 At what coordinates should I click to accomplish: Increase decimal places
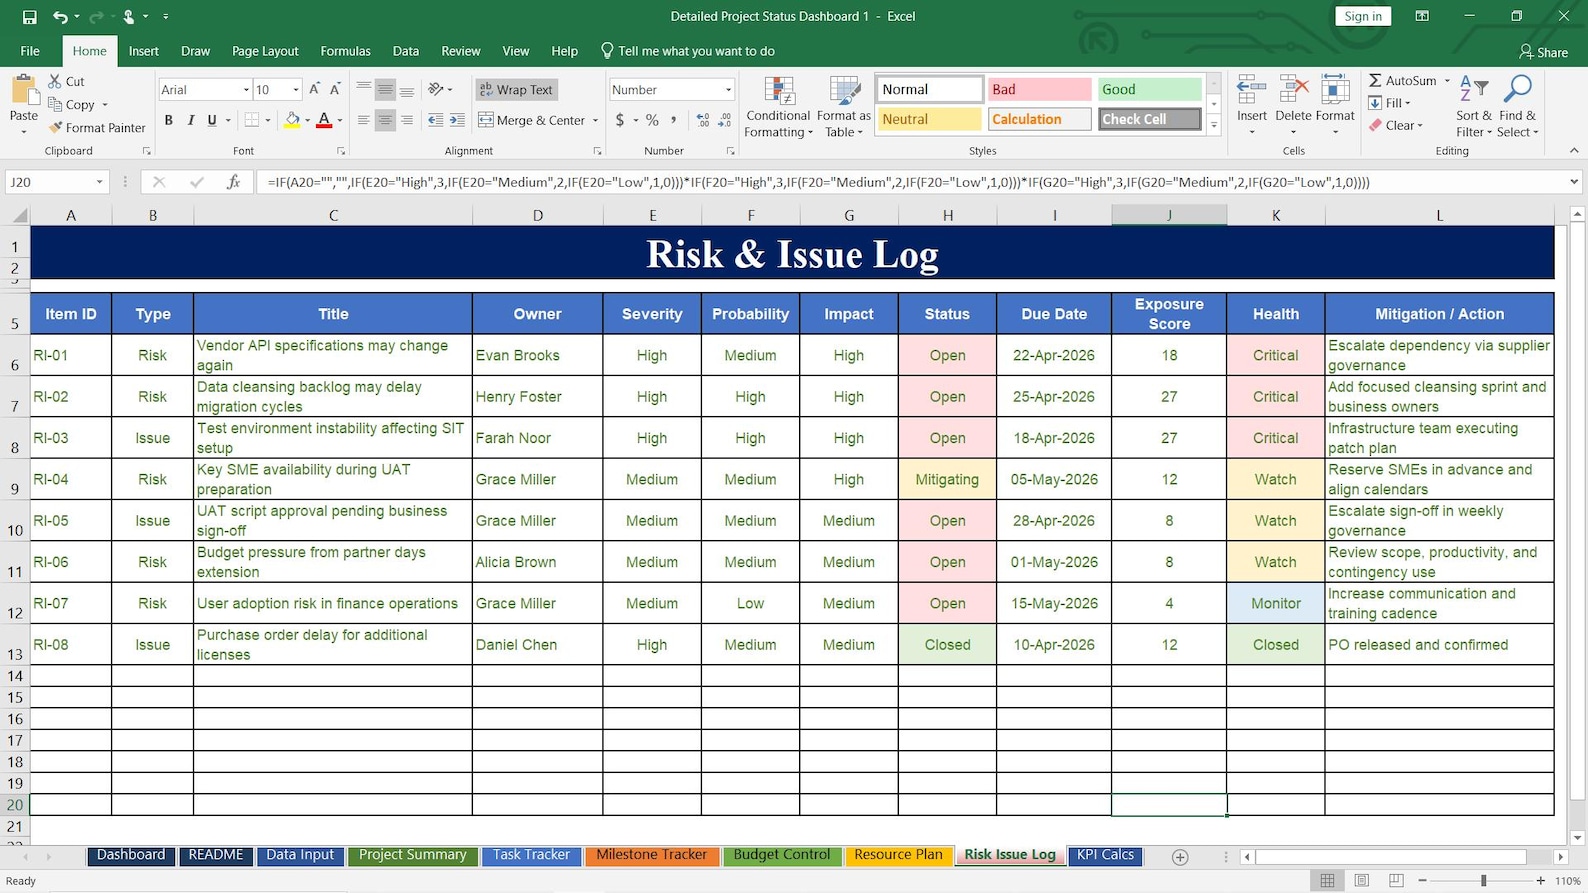703,120
